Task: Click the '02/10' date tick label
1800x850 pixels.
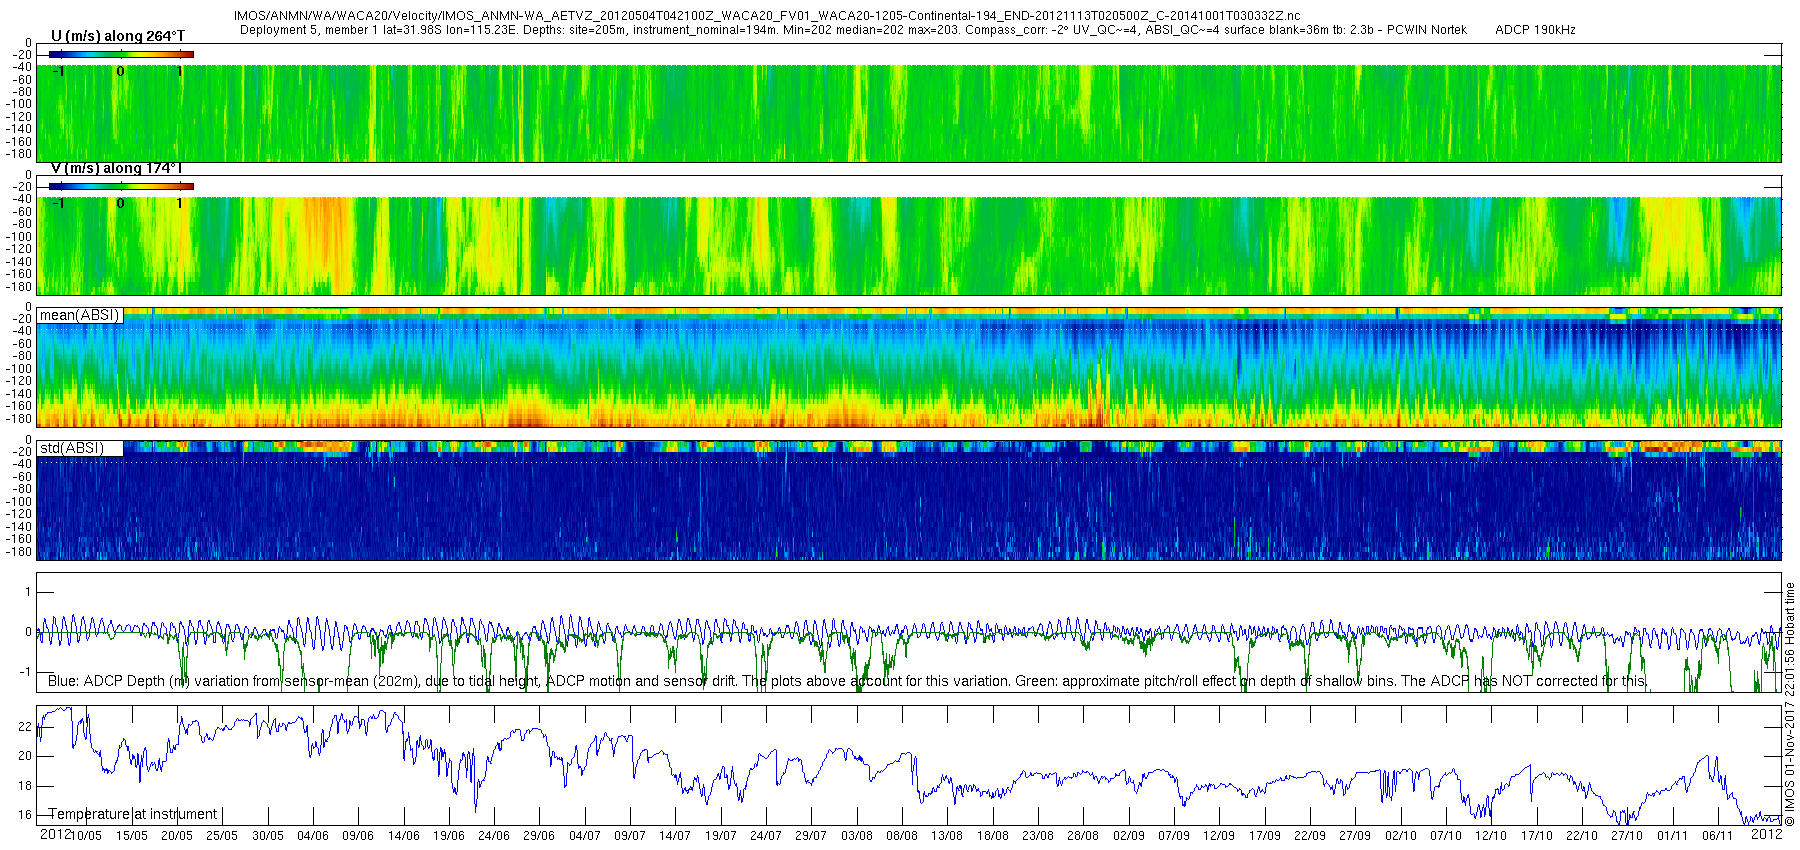Action: tap(1401, 836)
